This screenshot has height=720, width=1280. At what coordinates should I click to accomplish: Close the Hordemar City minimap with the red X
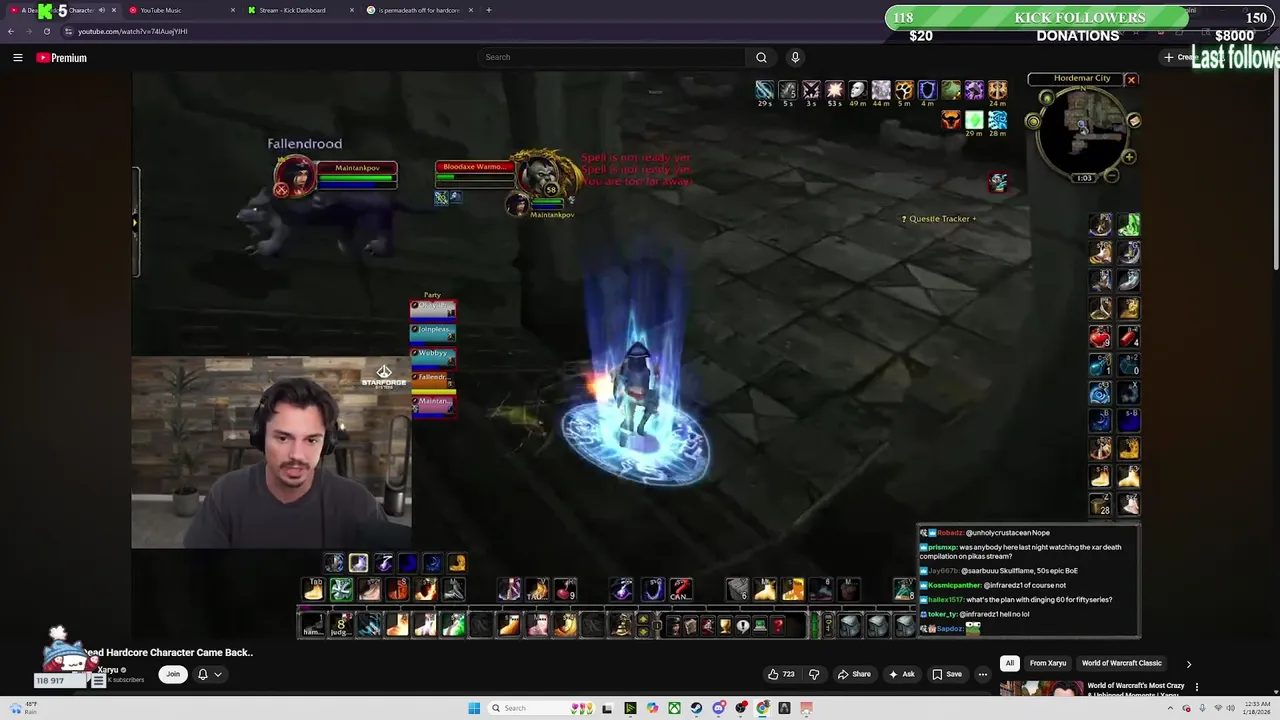[x=1131, y=80]
